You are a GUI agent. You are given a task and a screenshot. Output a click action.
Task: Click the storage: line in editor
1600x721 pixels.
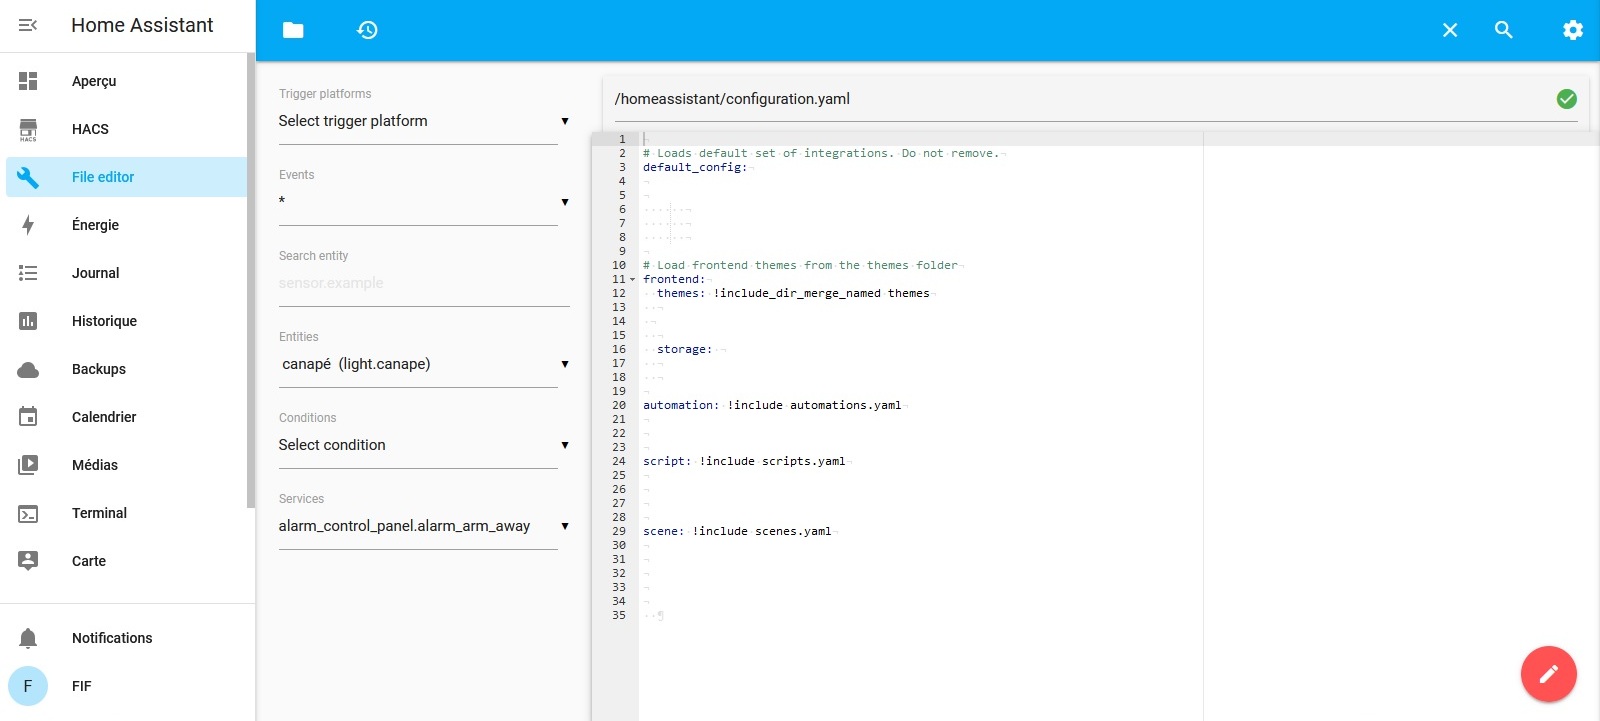[x=685, y=349]
